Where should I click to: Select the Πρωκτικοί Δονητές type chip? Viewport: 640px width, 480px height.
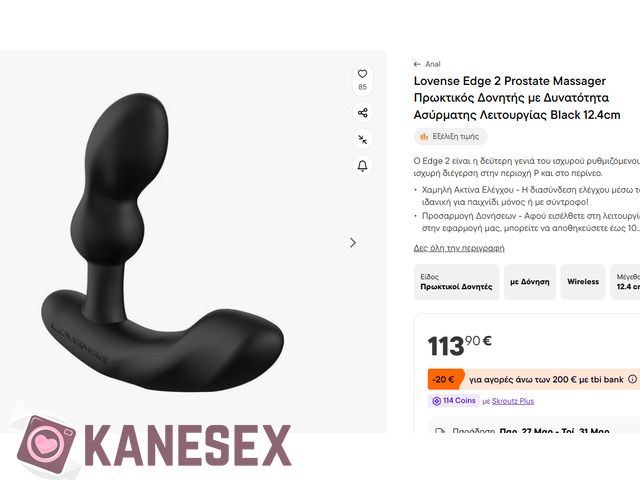456,282
